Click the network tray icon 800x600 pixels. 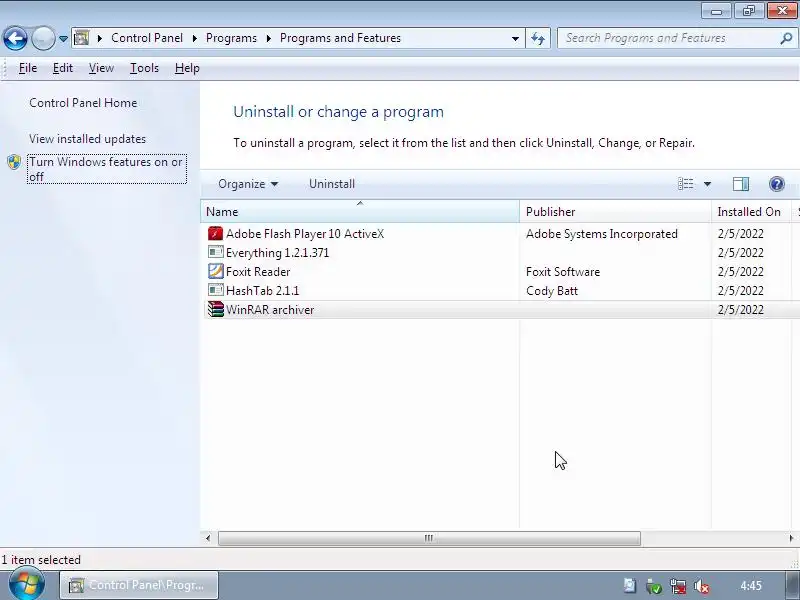click(x=678, y=586)
